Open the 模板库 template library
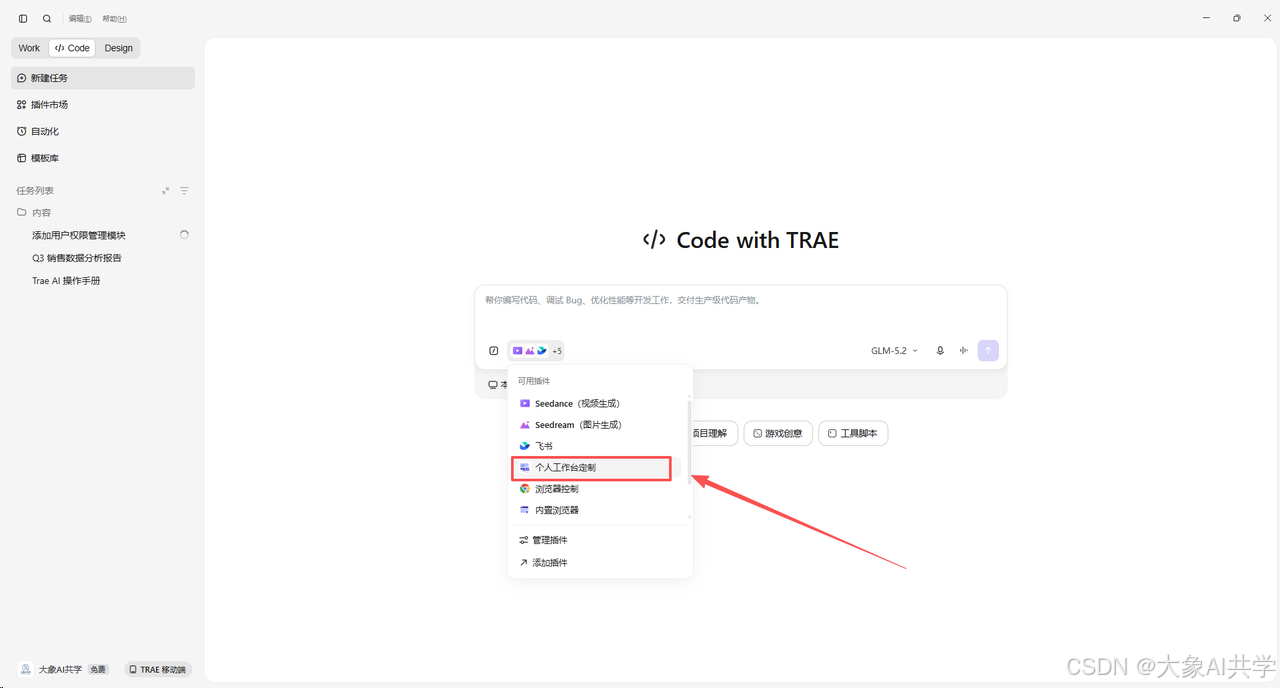Viewport: 1280px width, 688px height. pyautogui.click(x=103, y=158)
